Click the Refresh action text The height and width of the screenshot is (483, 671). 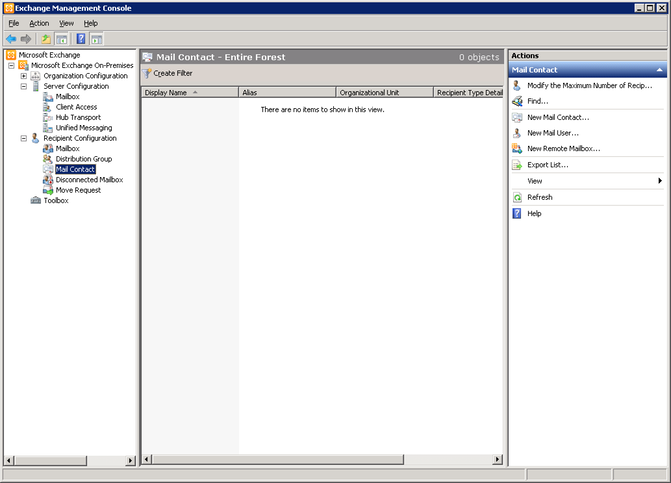coord(540,197)
